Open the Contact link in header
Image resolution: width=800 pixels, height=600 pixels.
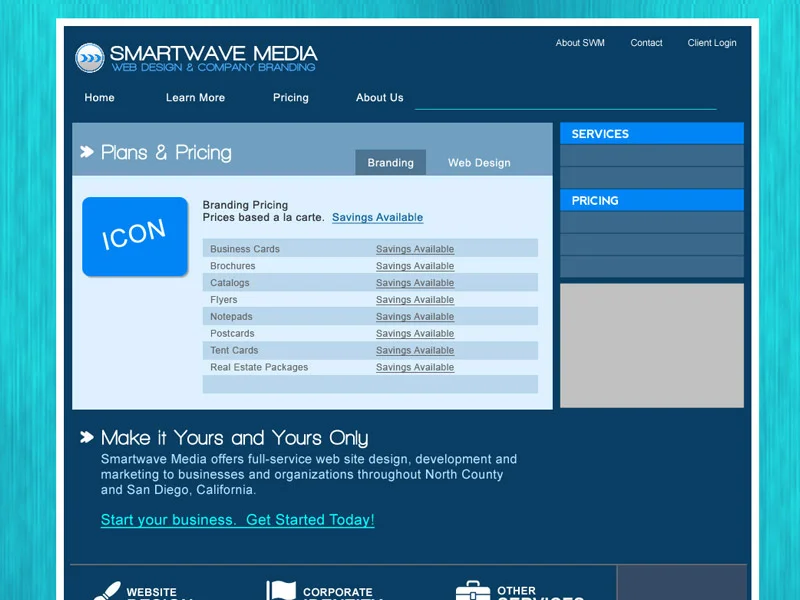coord(646,43)
